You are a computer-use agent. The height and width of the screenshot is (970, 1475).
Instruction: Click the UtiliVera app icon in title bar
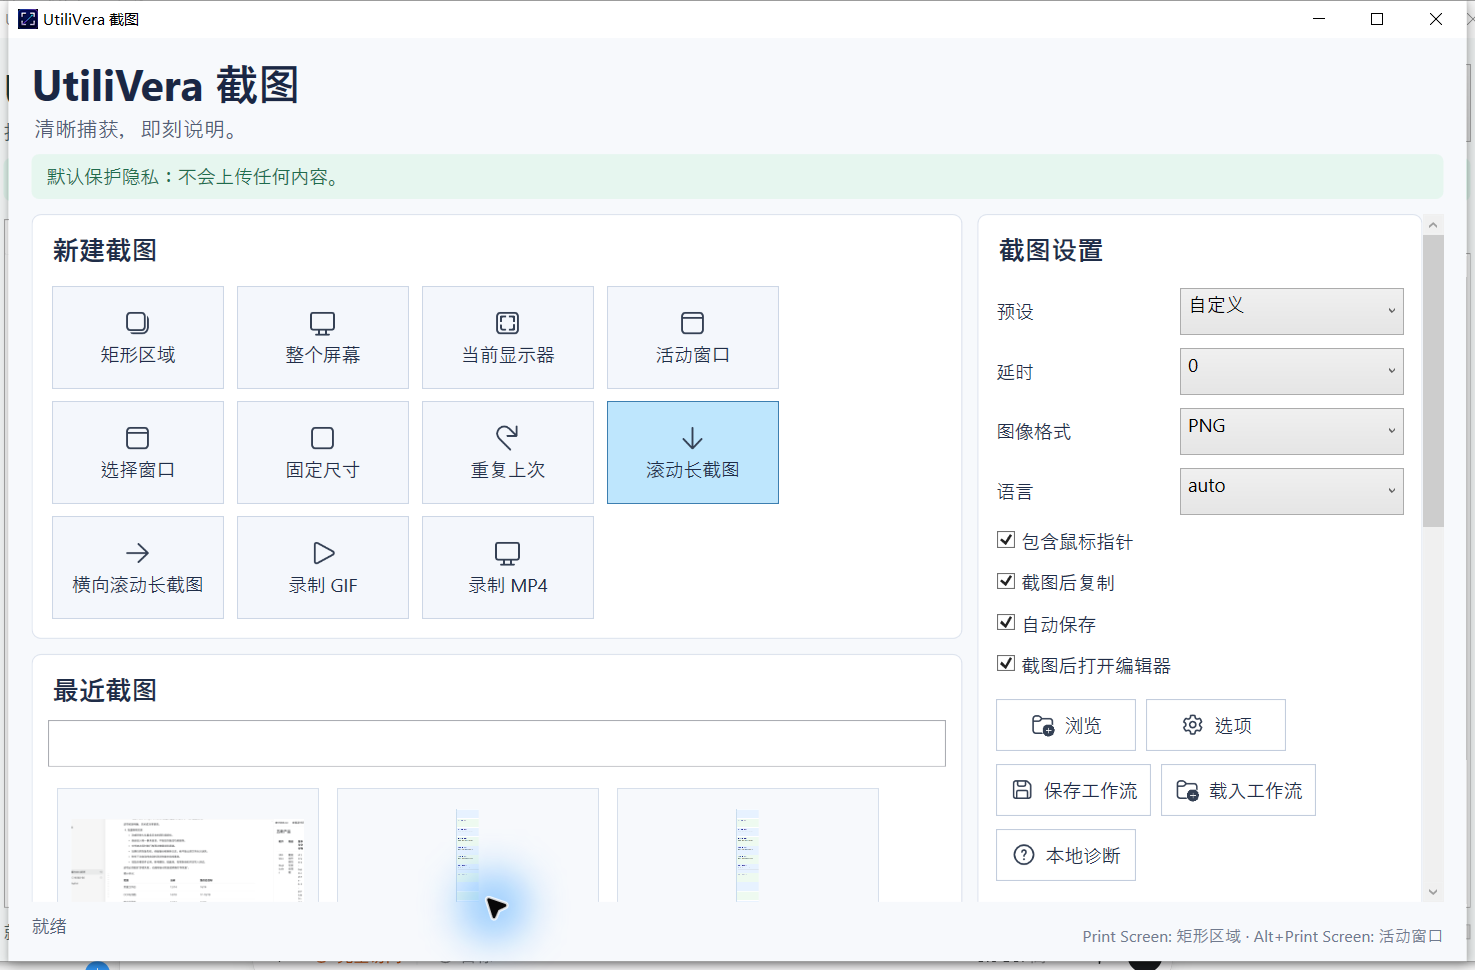(x=28, y=19)
